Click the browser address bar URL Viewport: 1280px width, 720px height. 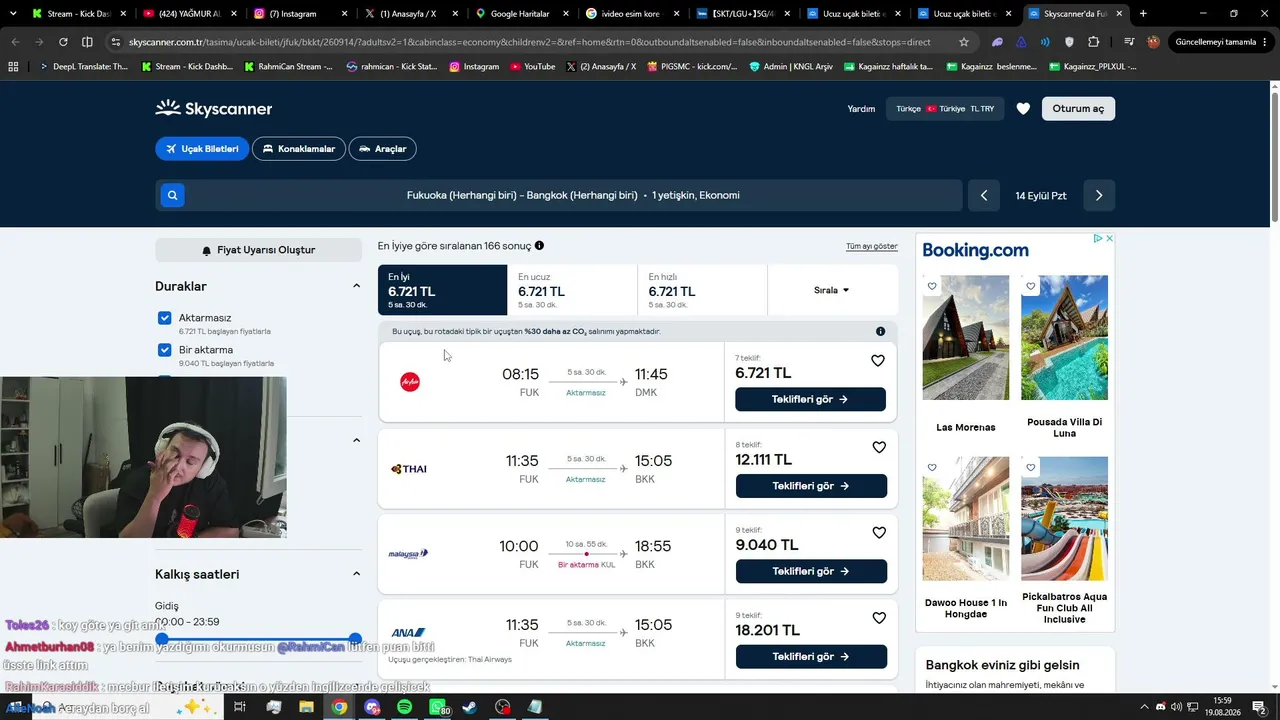point(529,42)
